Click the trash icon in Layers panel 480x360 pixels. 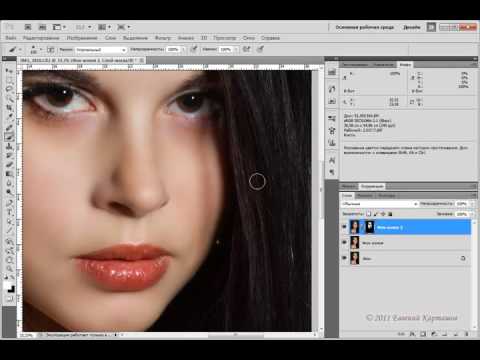466,333
